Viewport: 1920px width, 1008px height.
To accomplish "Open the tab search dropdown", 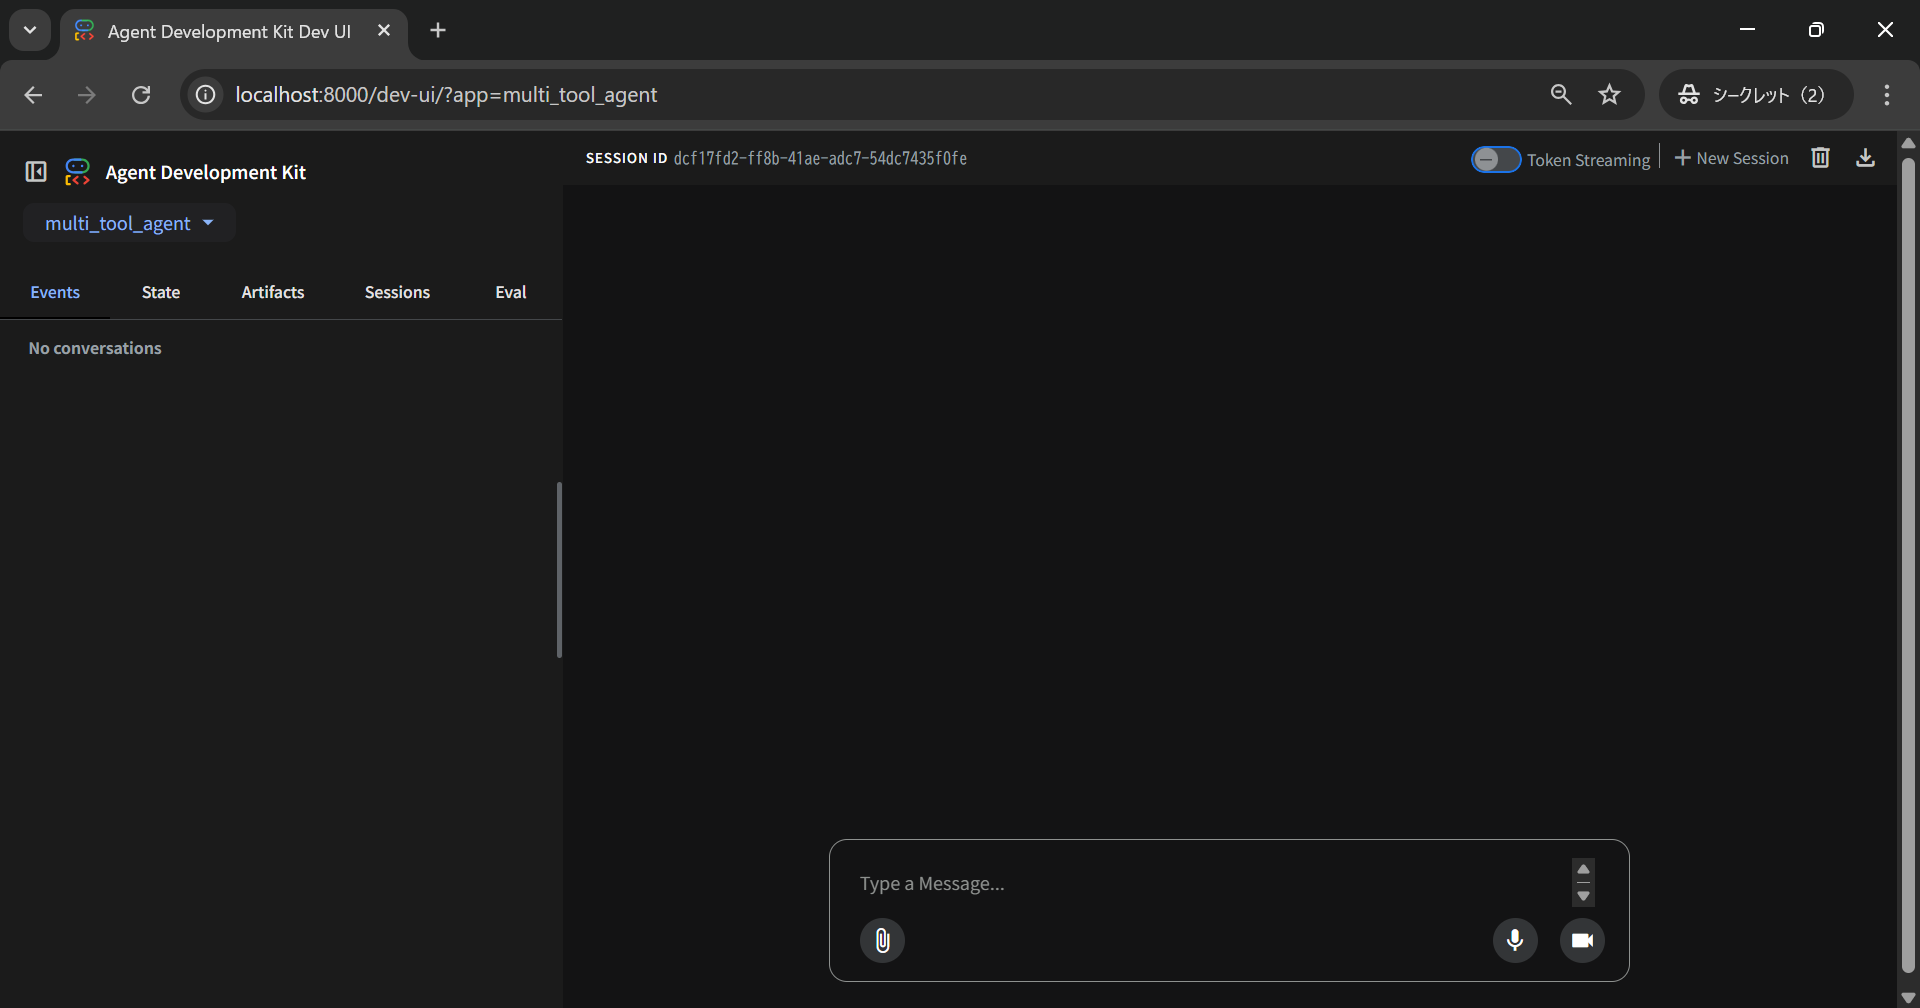I will pos(29,30).
